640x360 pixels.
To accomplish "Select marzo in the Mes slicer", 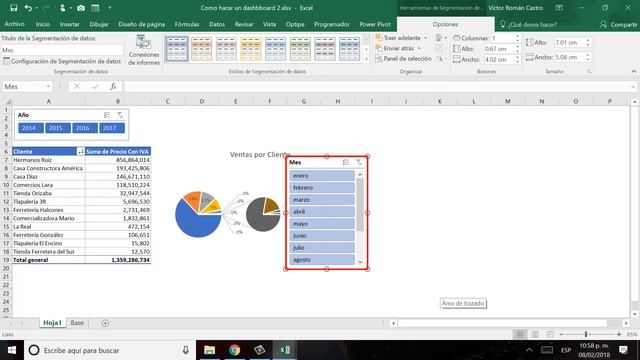I will (x=322, y=200).
